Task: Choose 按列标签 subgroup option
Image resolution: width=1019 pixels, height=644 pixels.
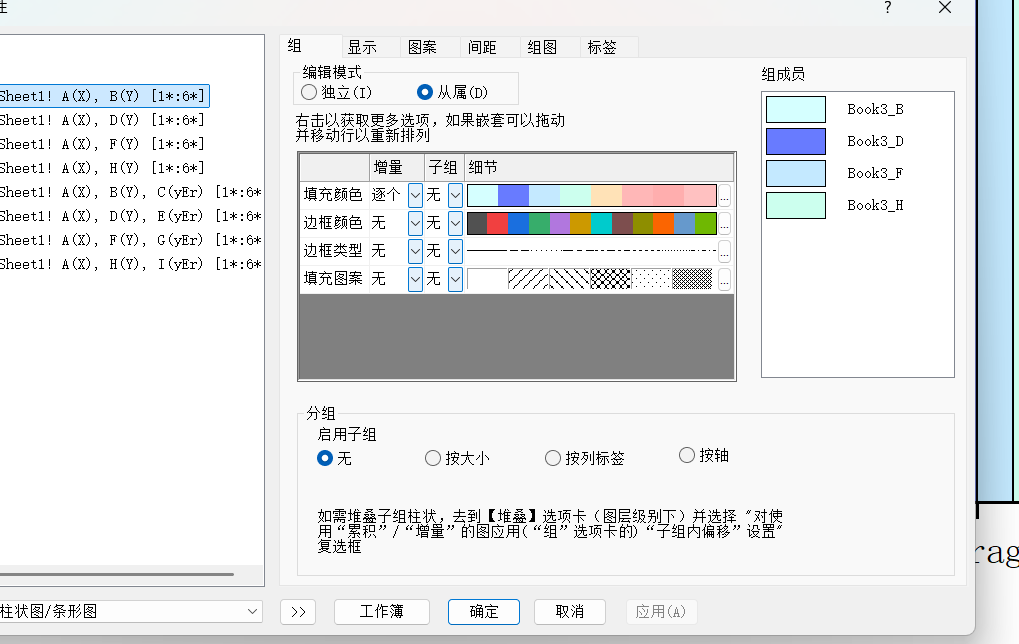Action: [552, 458]
